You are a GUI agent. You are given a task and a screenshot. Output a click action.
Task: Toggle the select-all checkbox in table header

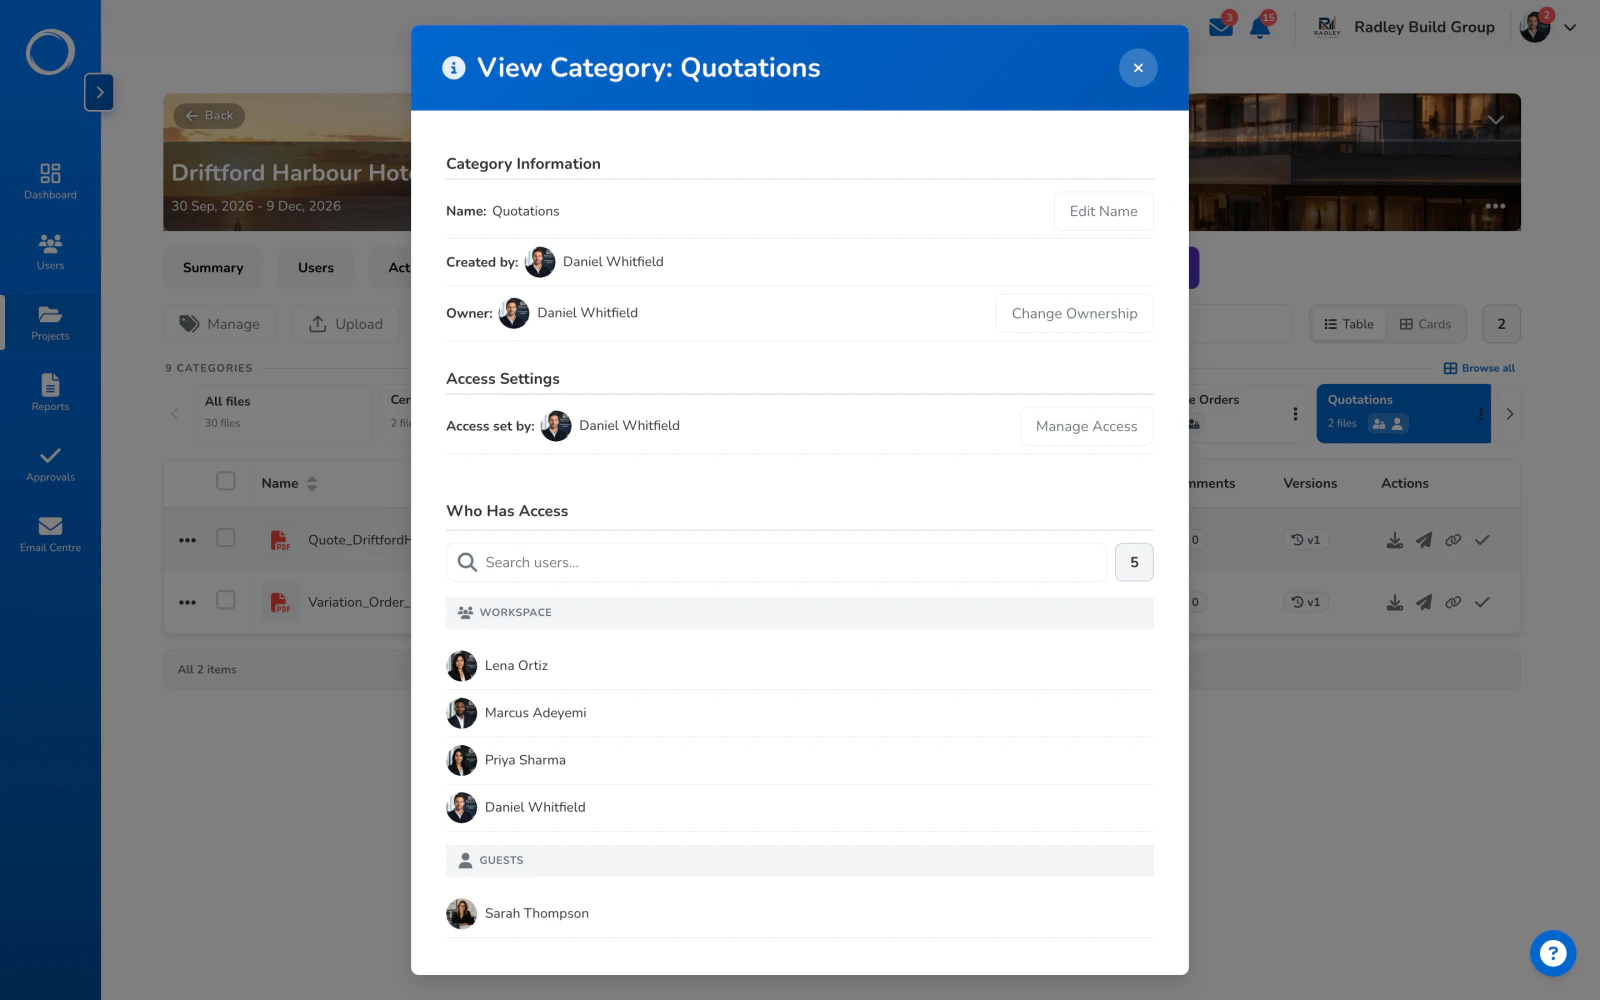[x=226, y=482]
